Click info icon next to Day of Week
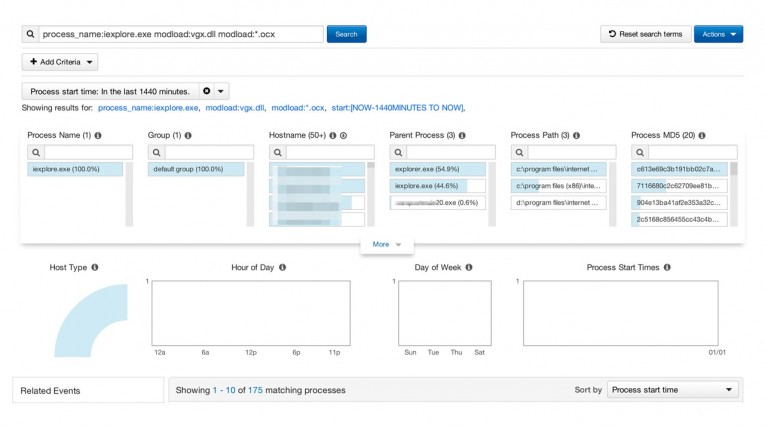 (x=468, y=268)
